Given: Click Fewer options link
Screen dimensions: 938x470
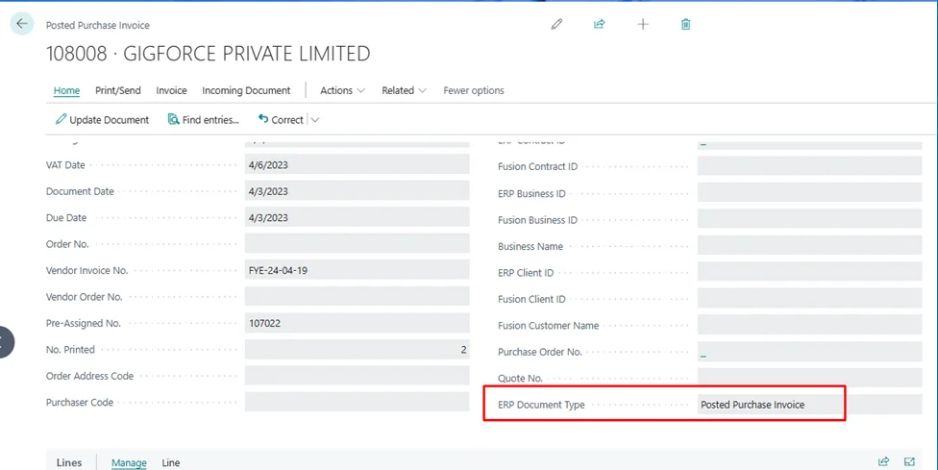Looking at the screenshot, I should [474, 91].
